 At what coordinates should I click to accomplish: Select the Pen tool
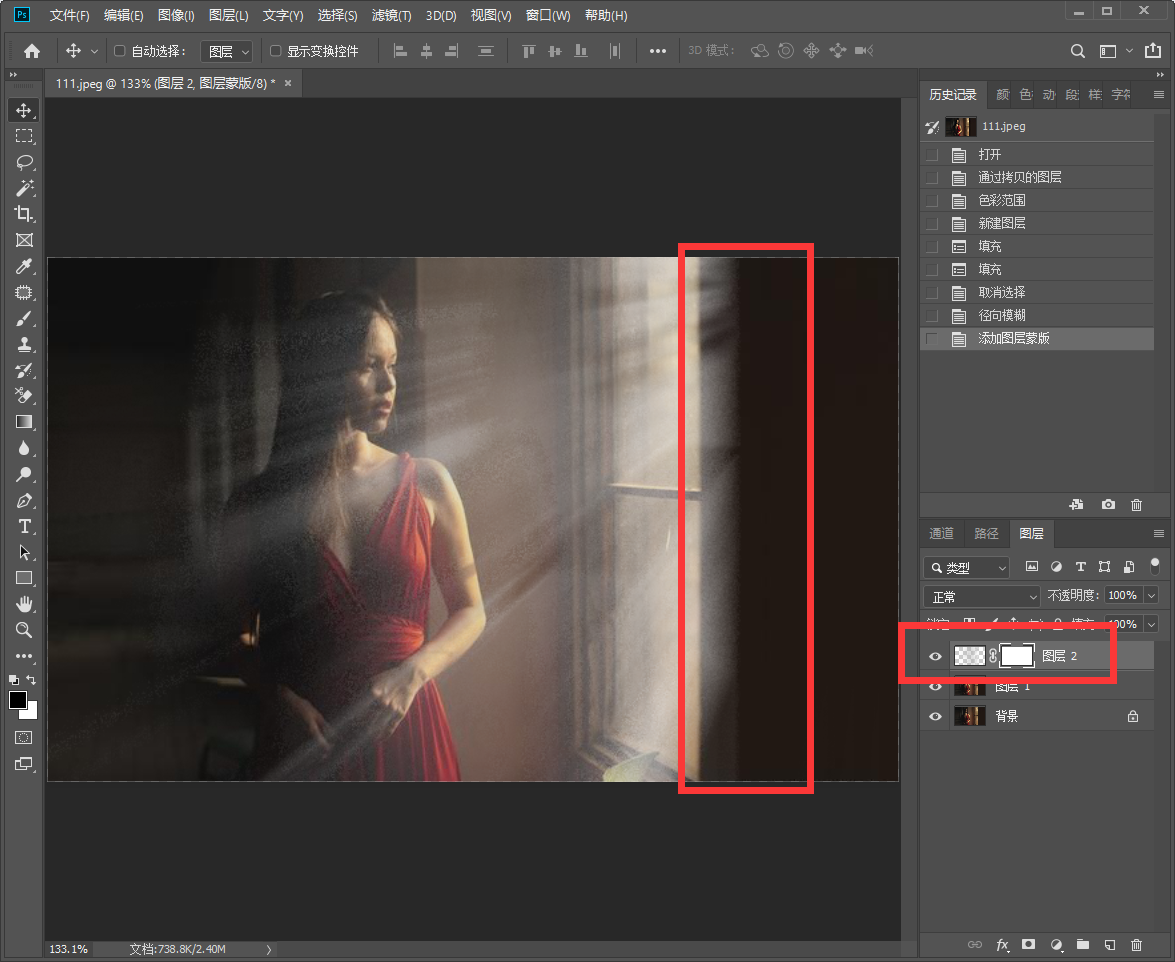pos(24,500)
